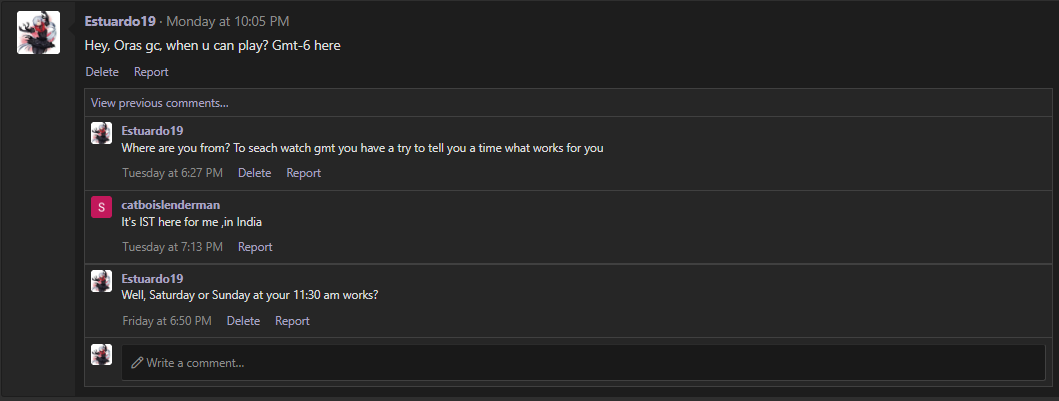Image resolution: width=1059 pixels, height=401 pixels.
Task: Delete the Tuesday 6:27 PM comment
Action: click(x=255, y=173)
